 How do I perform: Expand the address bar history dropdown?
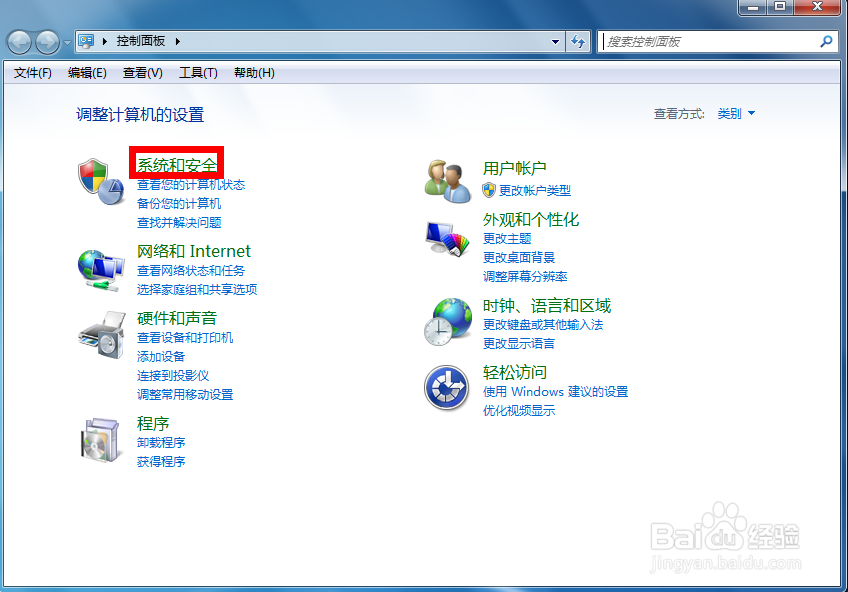pos(555,41)
